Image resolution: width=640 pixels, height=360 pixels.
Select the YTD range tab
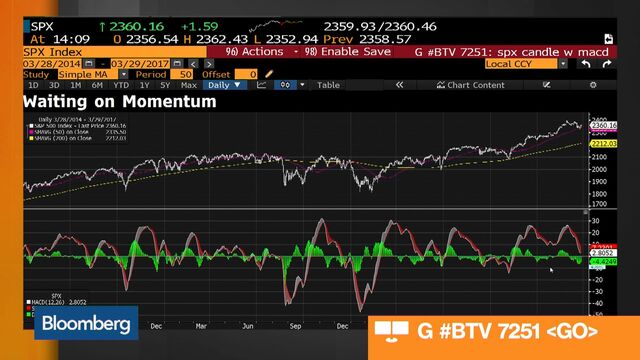point(121,85)
